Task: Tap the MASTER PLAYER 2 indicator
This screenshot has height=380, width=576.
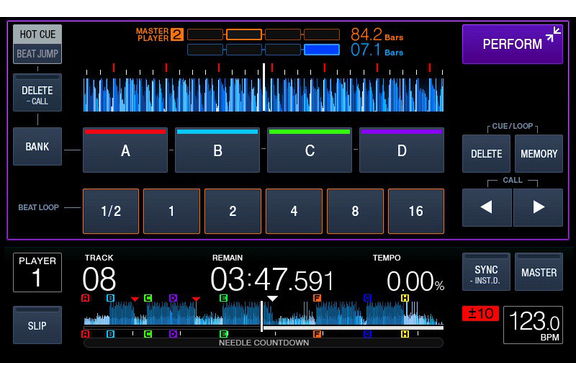Action: click(x=159, y=35)
